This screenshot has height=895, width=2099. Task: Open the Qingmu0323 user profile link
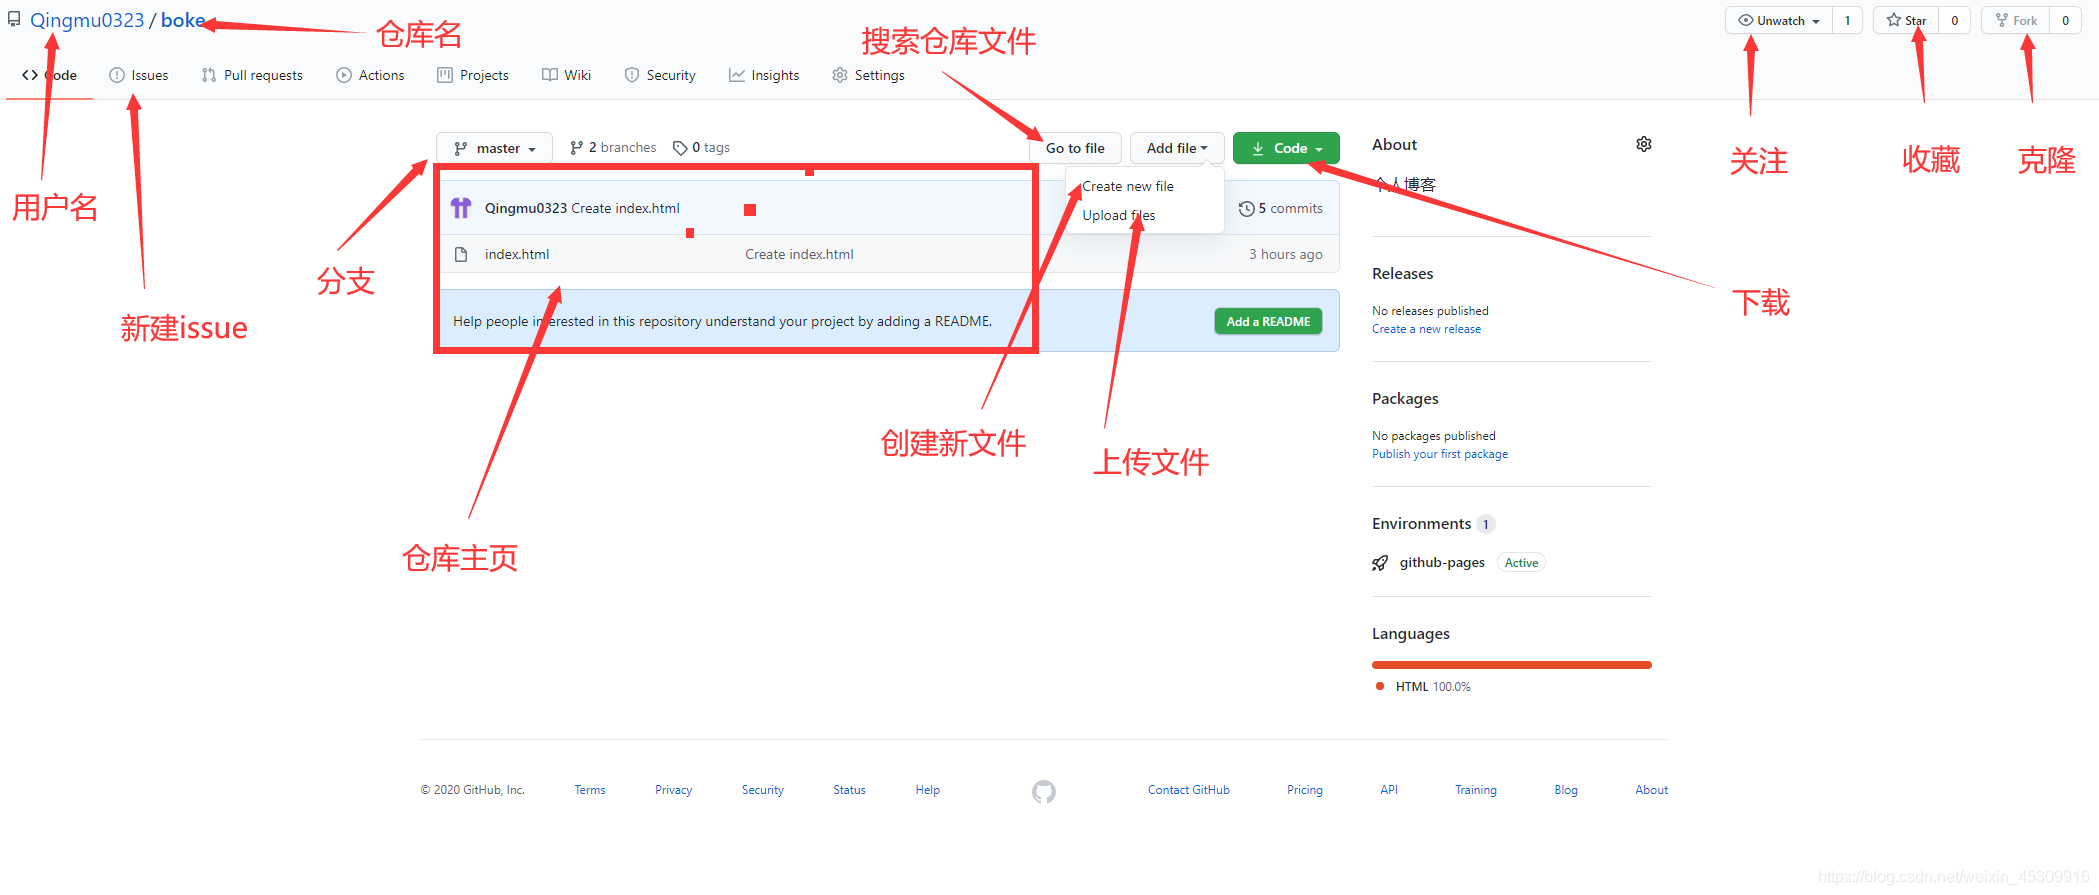tap(87, 20)
